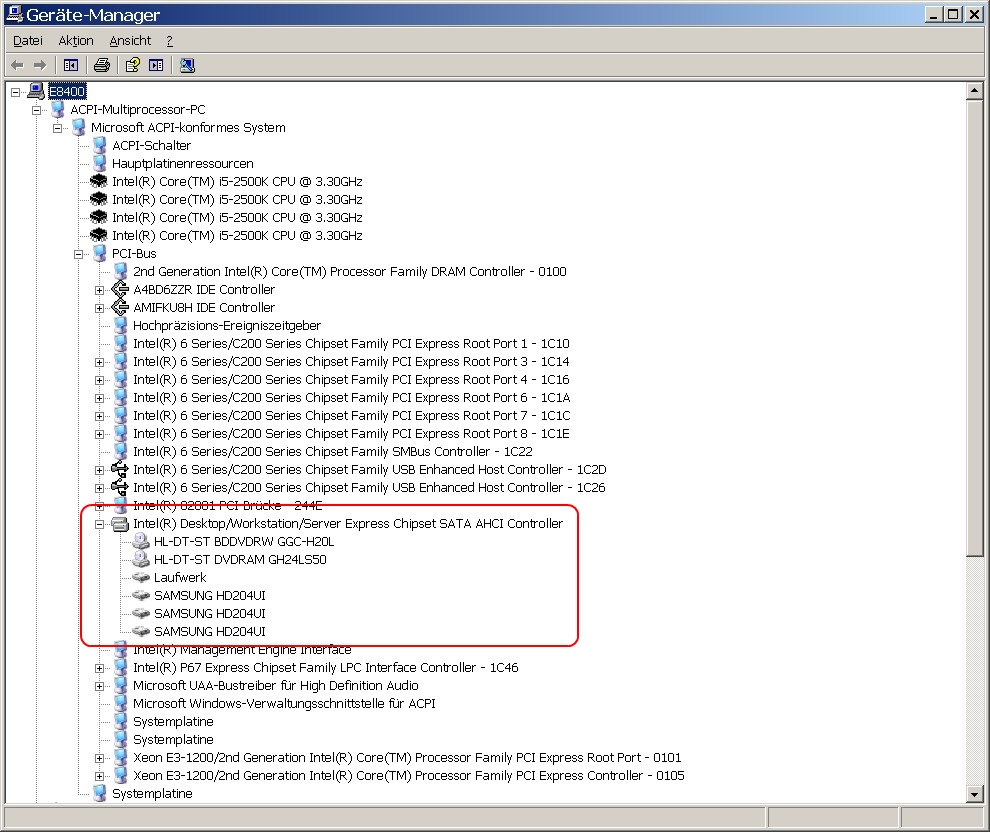Expand PCI Express Root Port 8 node
The height and width of the screenshot is (832, 990).
click(99, 434)
